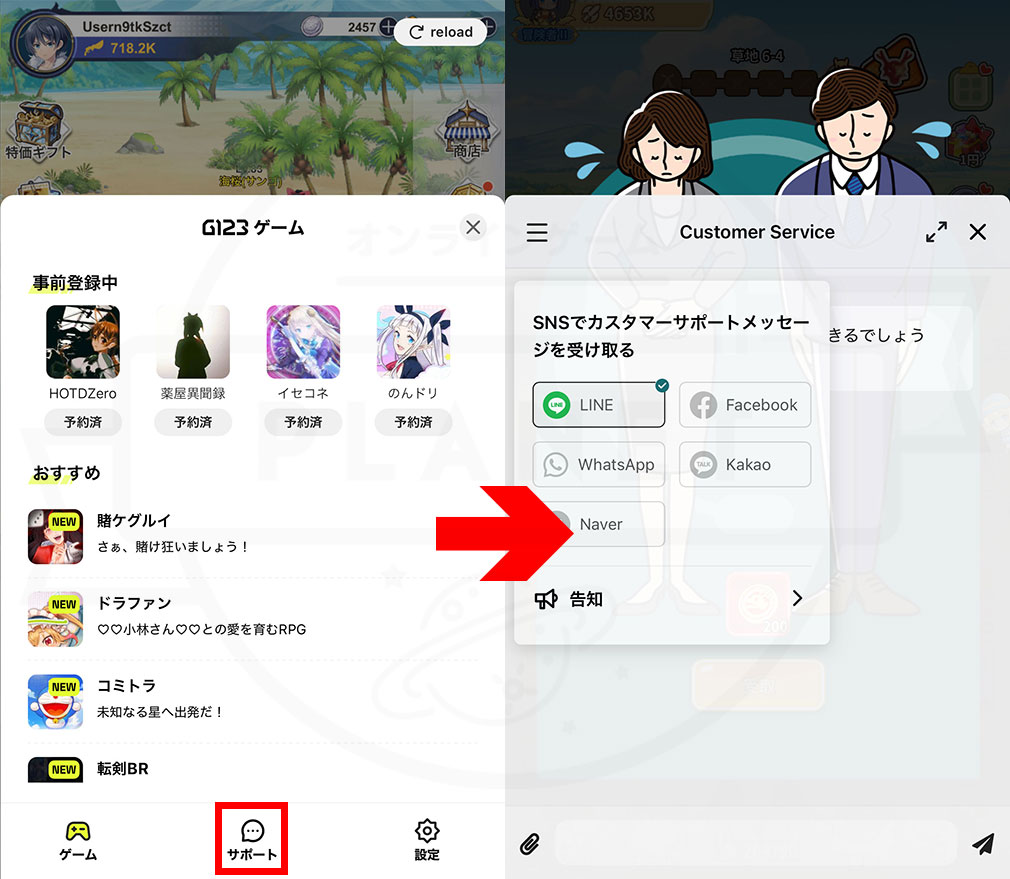Click the 予約済 button under イセコネ

(303, 422)
